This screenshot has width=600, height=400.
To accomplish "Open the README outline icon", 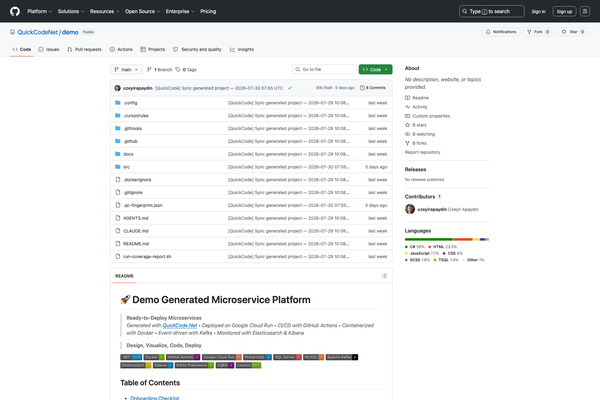I will tap(384, 276).
